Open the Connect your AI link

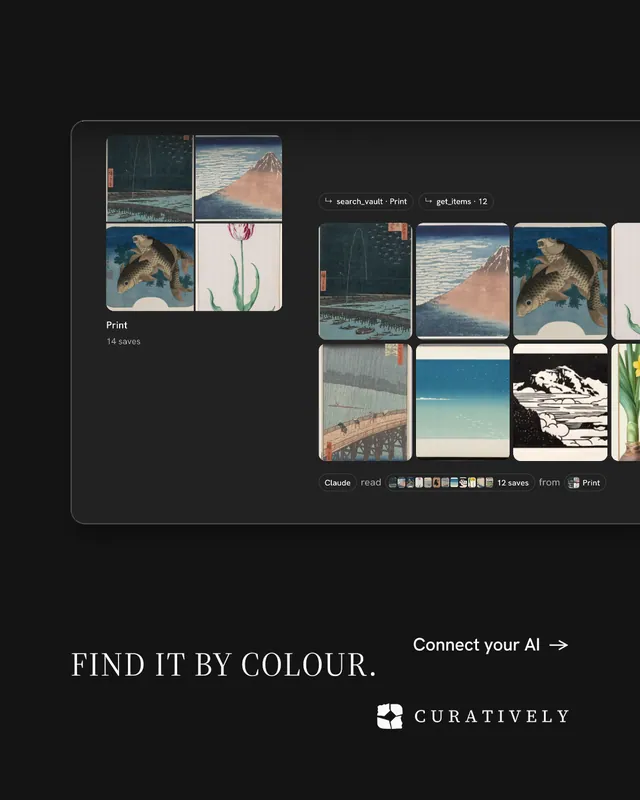[x=490, y=645]
